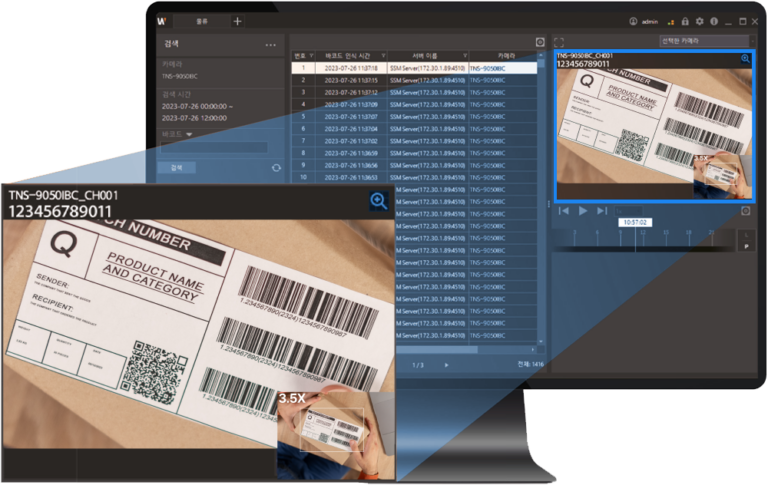
Task: Add a new tab with the plus icon
Action: (x=238, y=21)
